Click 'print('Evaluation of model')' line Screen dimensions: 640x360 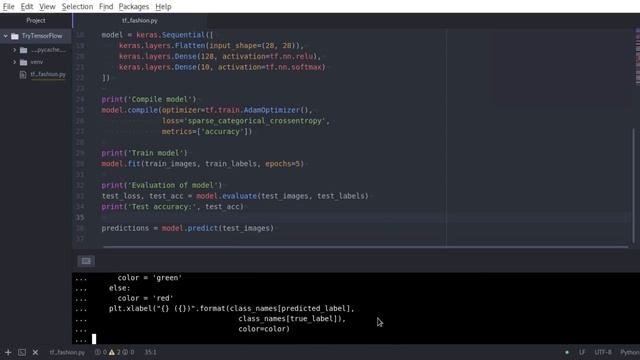tap(162, 185)
